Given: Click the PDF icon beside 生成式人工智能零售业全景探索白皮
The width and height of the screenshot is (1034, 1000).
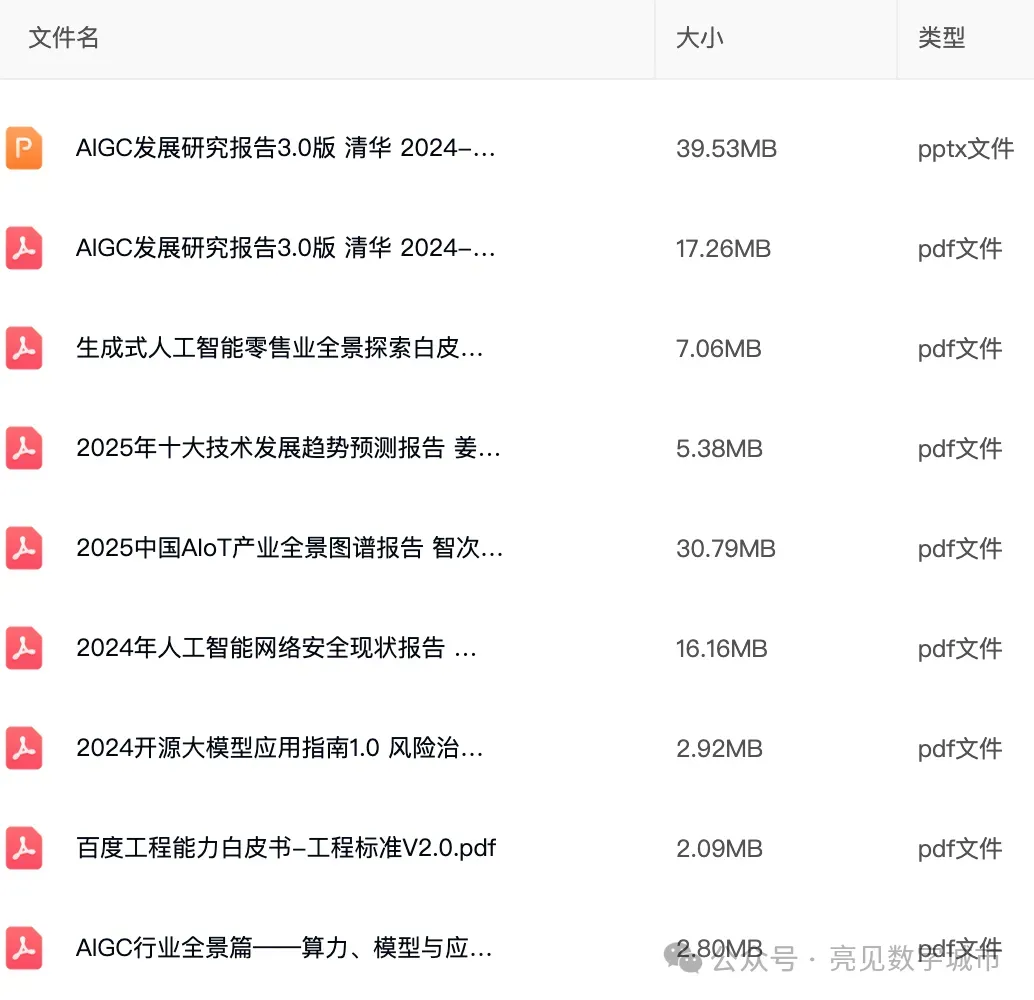Looking at the screenshot, I should click(x=24, y=348).
